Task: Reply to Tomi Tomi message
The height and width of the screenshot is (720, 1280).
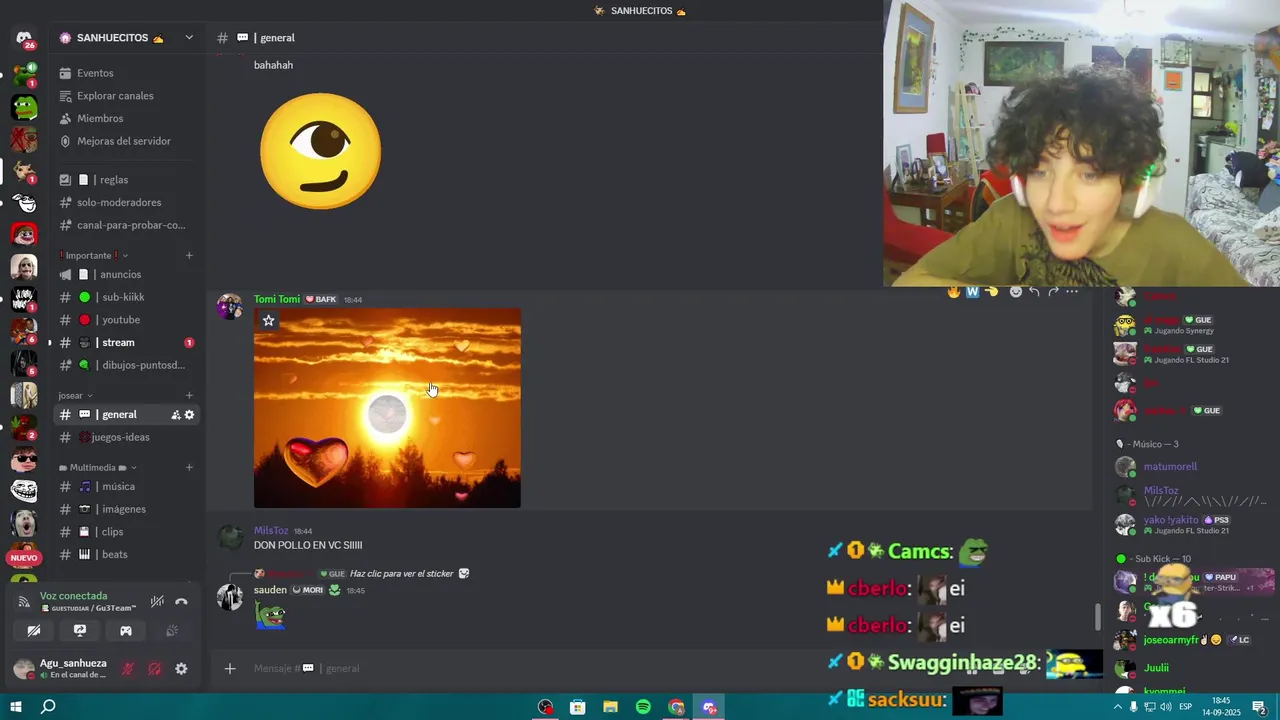Action: (x=1034, y=292)
